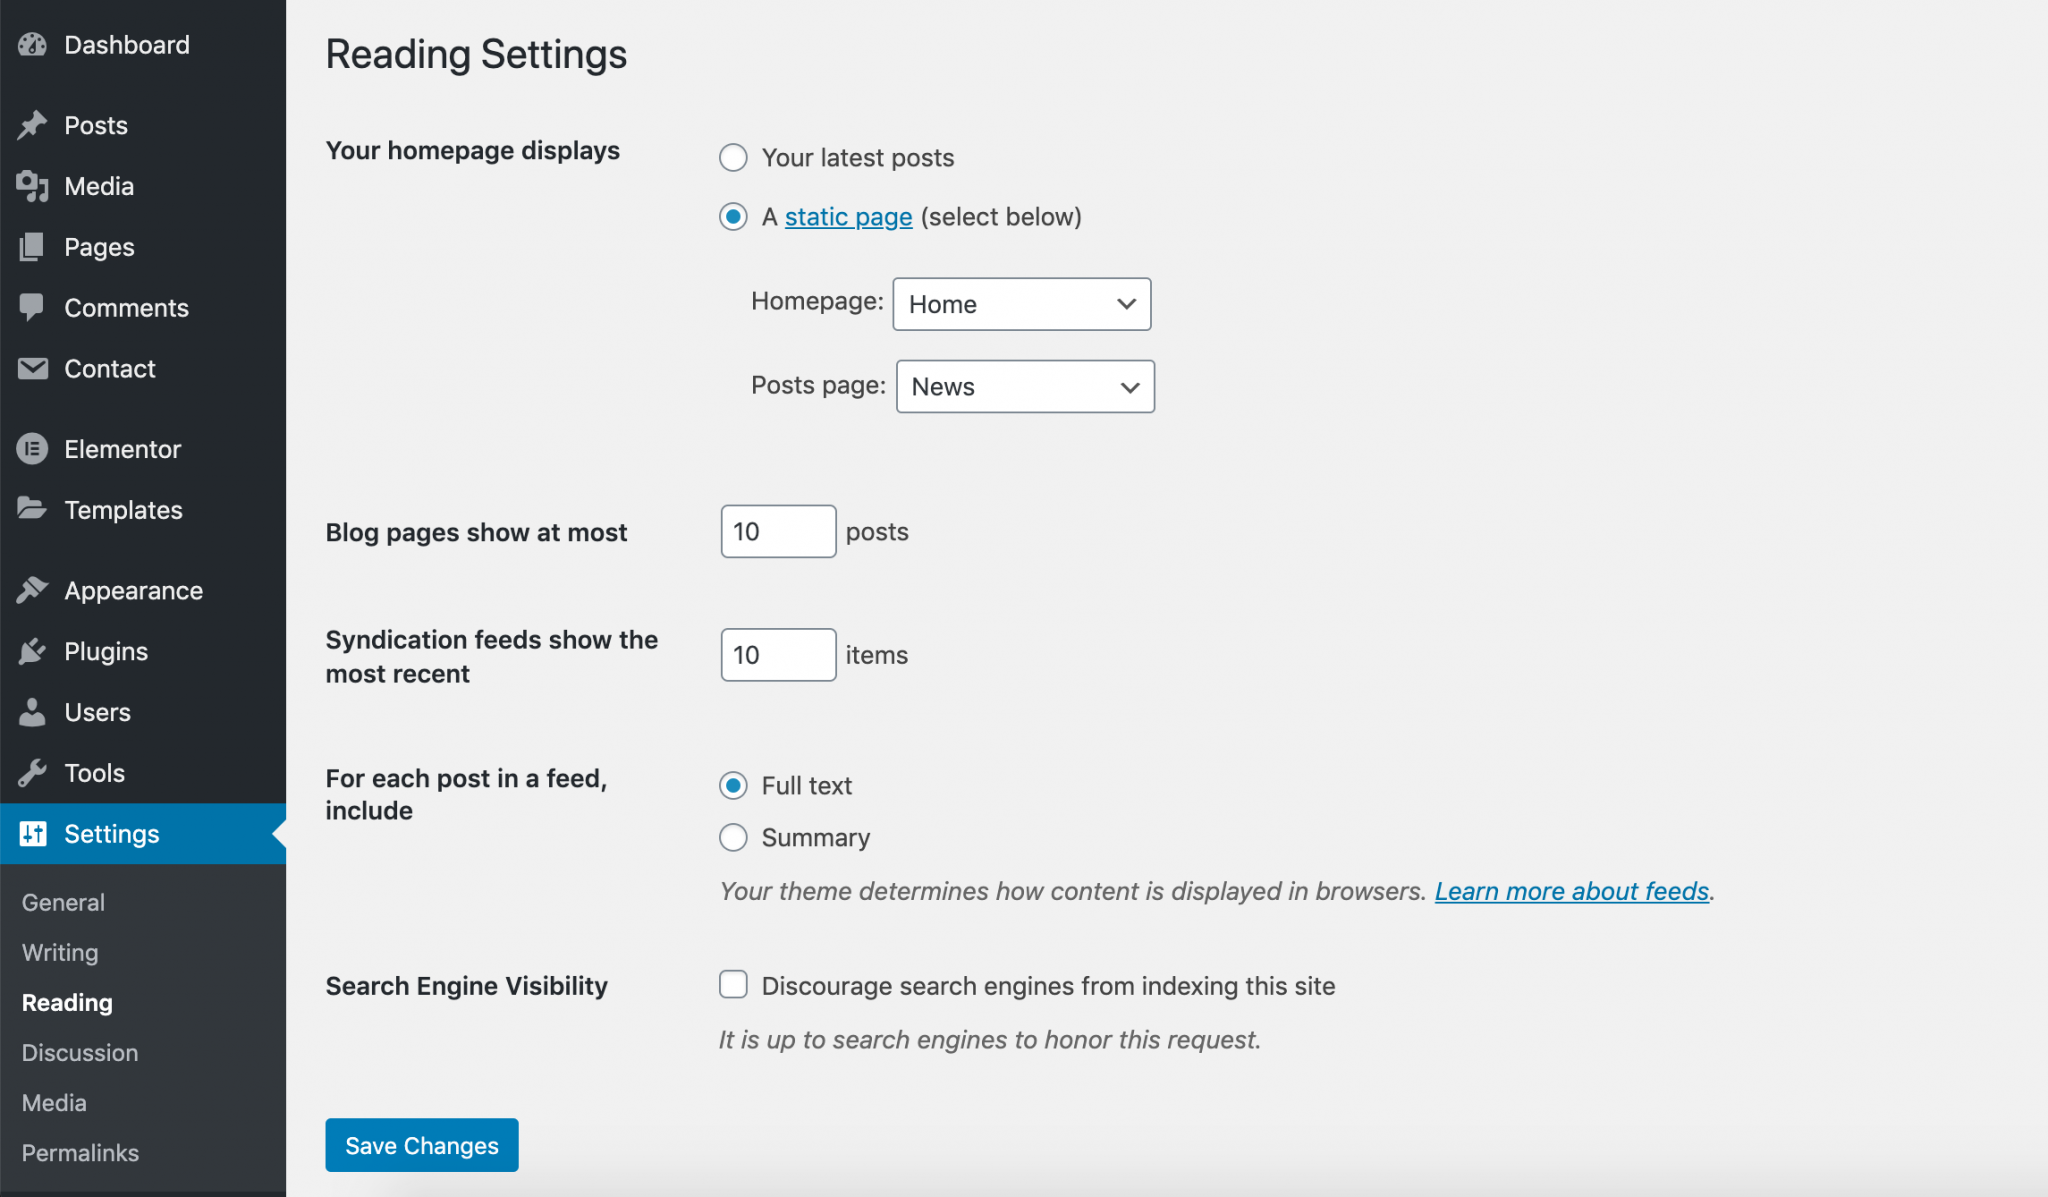Open Dashboard menu item
Image resolution: width=2048 pixels, height=1197 pixels.
[x=143, y=45]
